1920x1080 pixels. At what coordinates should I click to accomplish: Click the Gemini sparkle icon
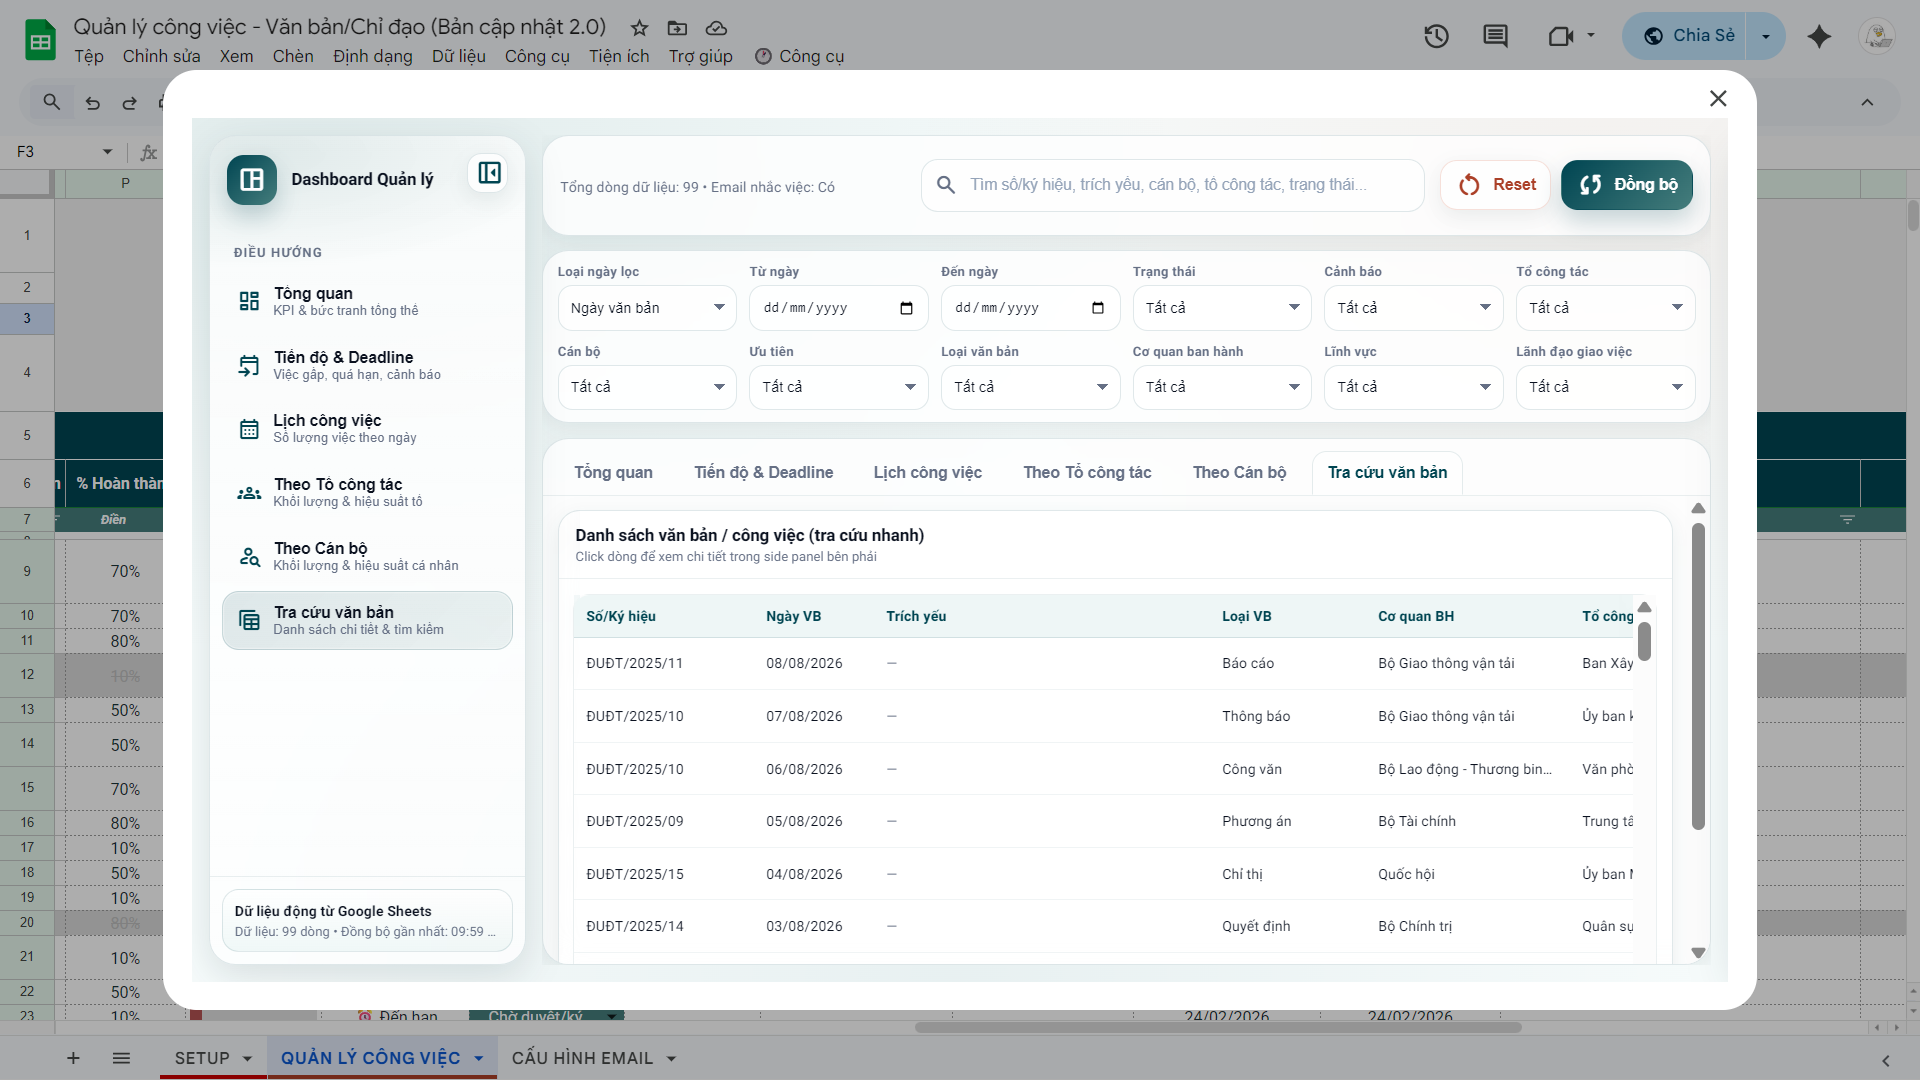point(1819,37)
